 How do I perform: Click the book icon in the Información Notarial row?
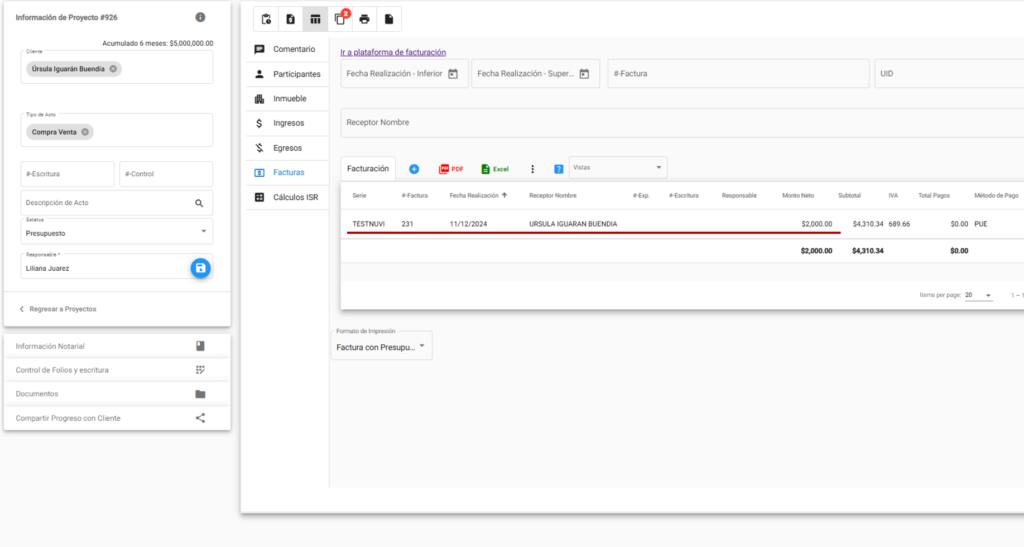tap(200, 346)
